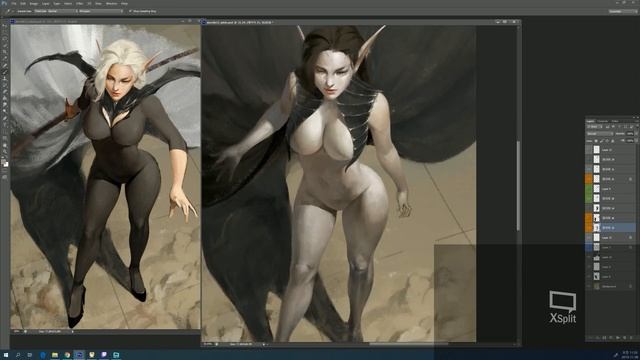Select the Spot Healing Brush tool
The width and height of the screenshot is (640, 360).
[x=5, y=65]
